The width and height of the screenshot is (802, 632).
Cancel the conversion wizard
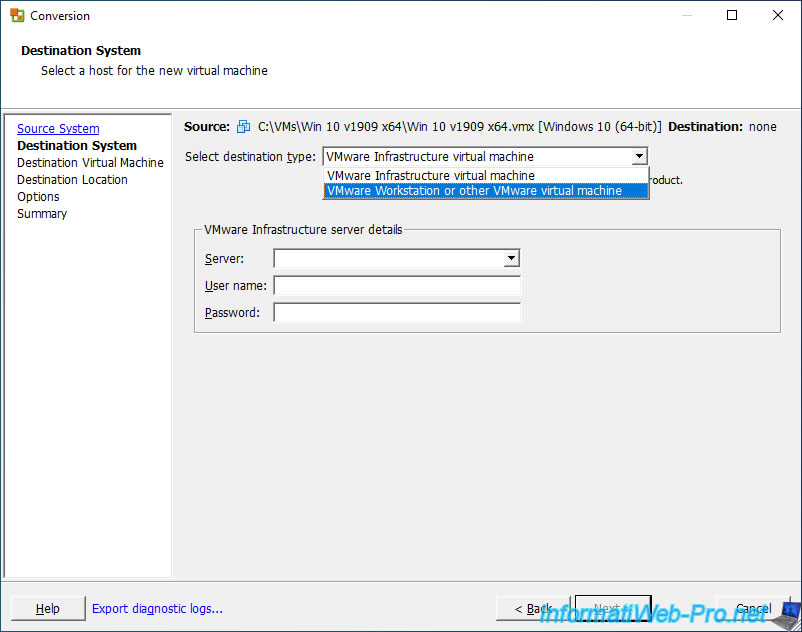[x=753, y=608]
